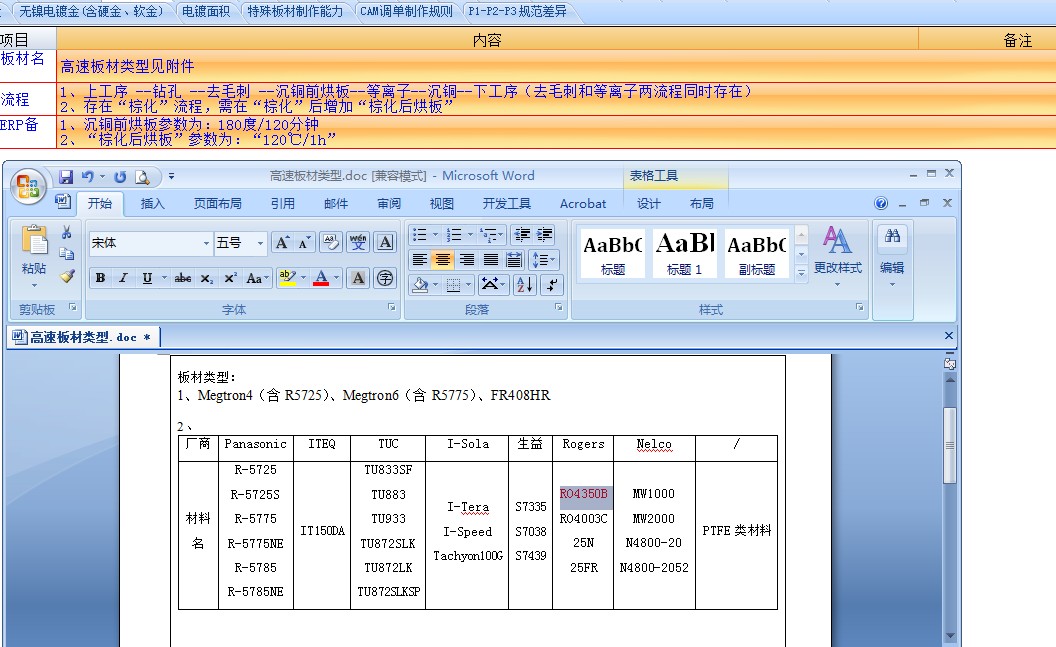Sort with the A-Z icon

525,285
